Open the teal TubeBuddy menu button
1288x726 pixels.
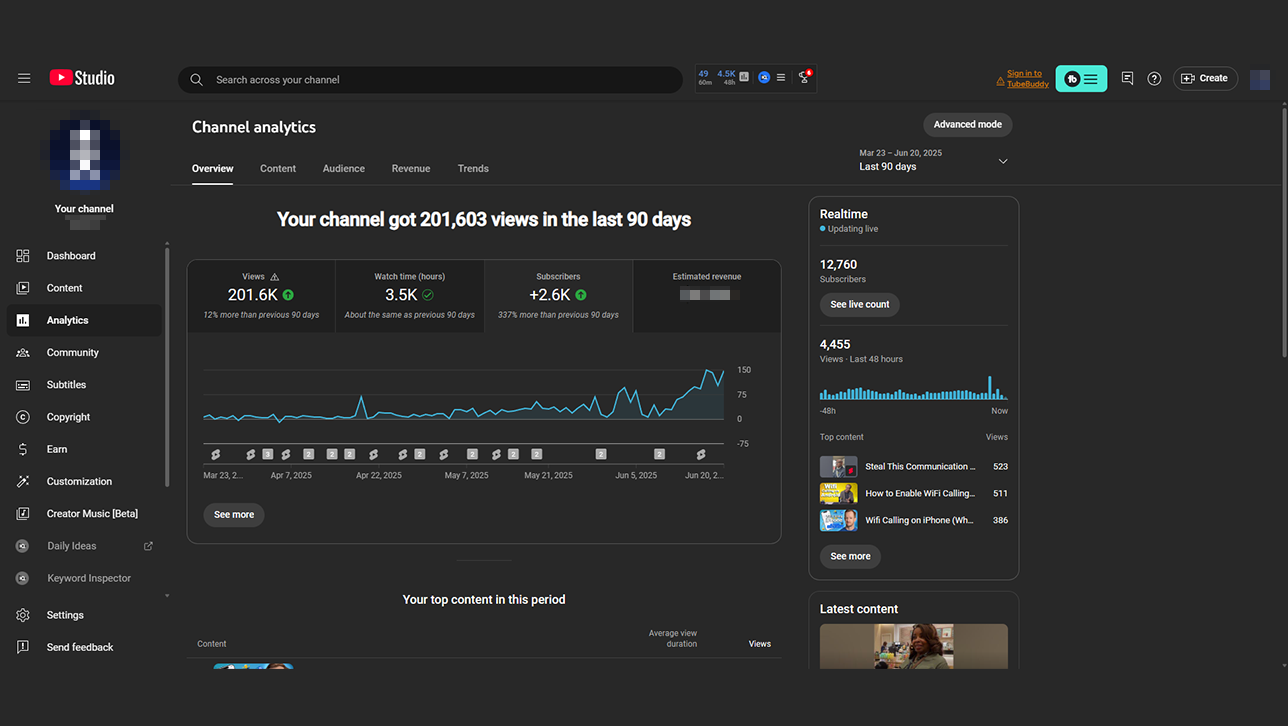tap(1081, 79)
